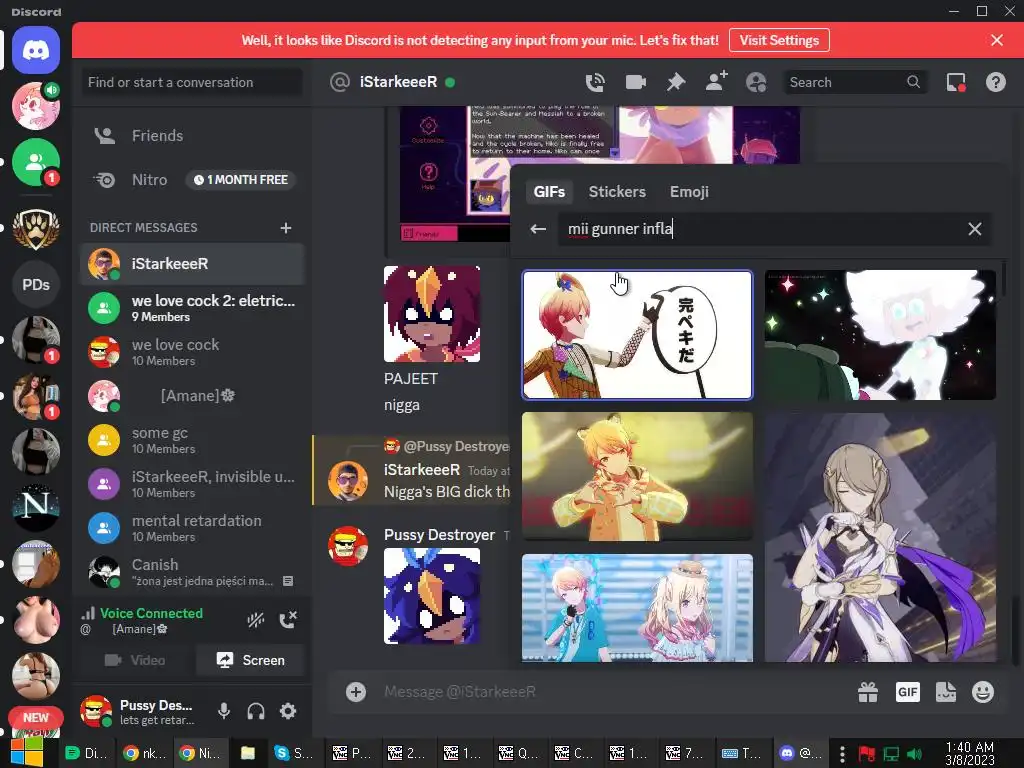
Task: Open pink-haired avatar server with speaker badge
Action: 36,106
